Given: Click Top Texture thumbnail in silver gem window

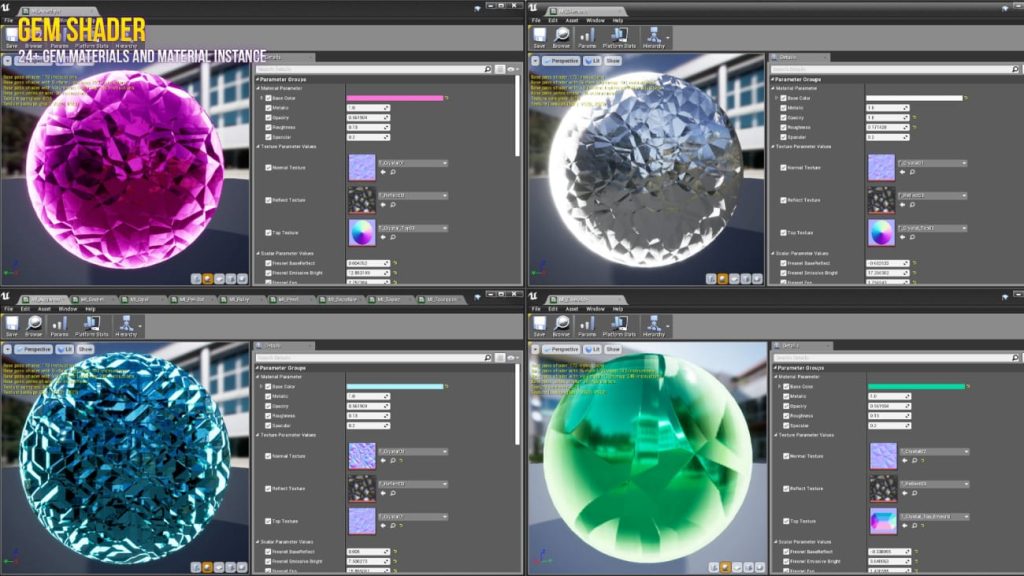Looking at the screenshot, I should tap(881, 232).
